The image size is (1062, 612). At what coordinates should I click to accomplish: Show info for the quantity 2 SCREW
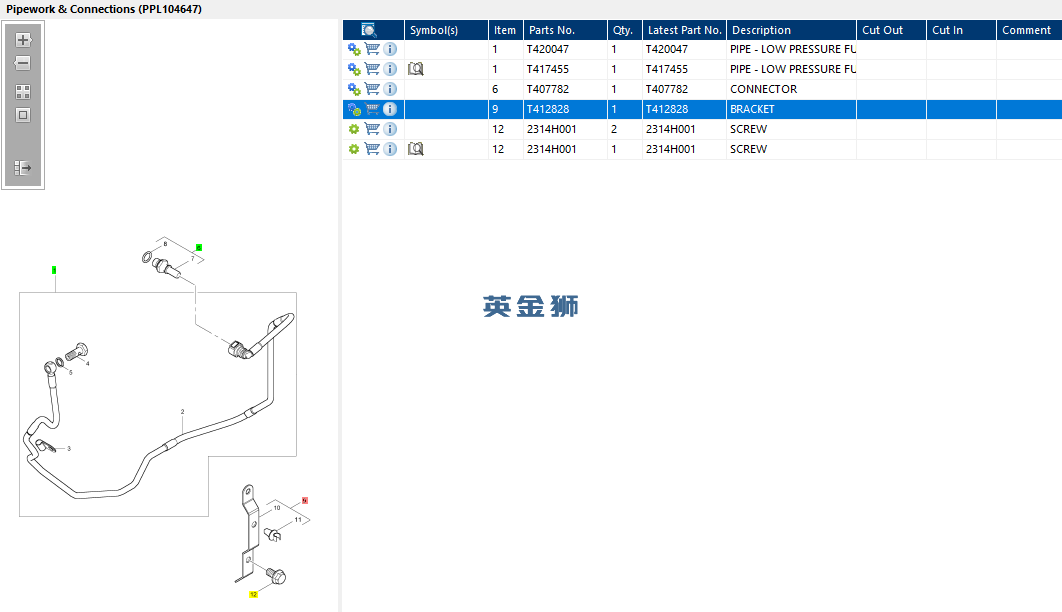(390, 129)
